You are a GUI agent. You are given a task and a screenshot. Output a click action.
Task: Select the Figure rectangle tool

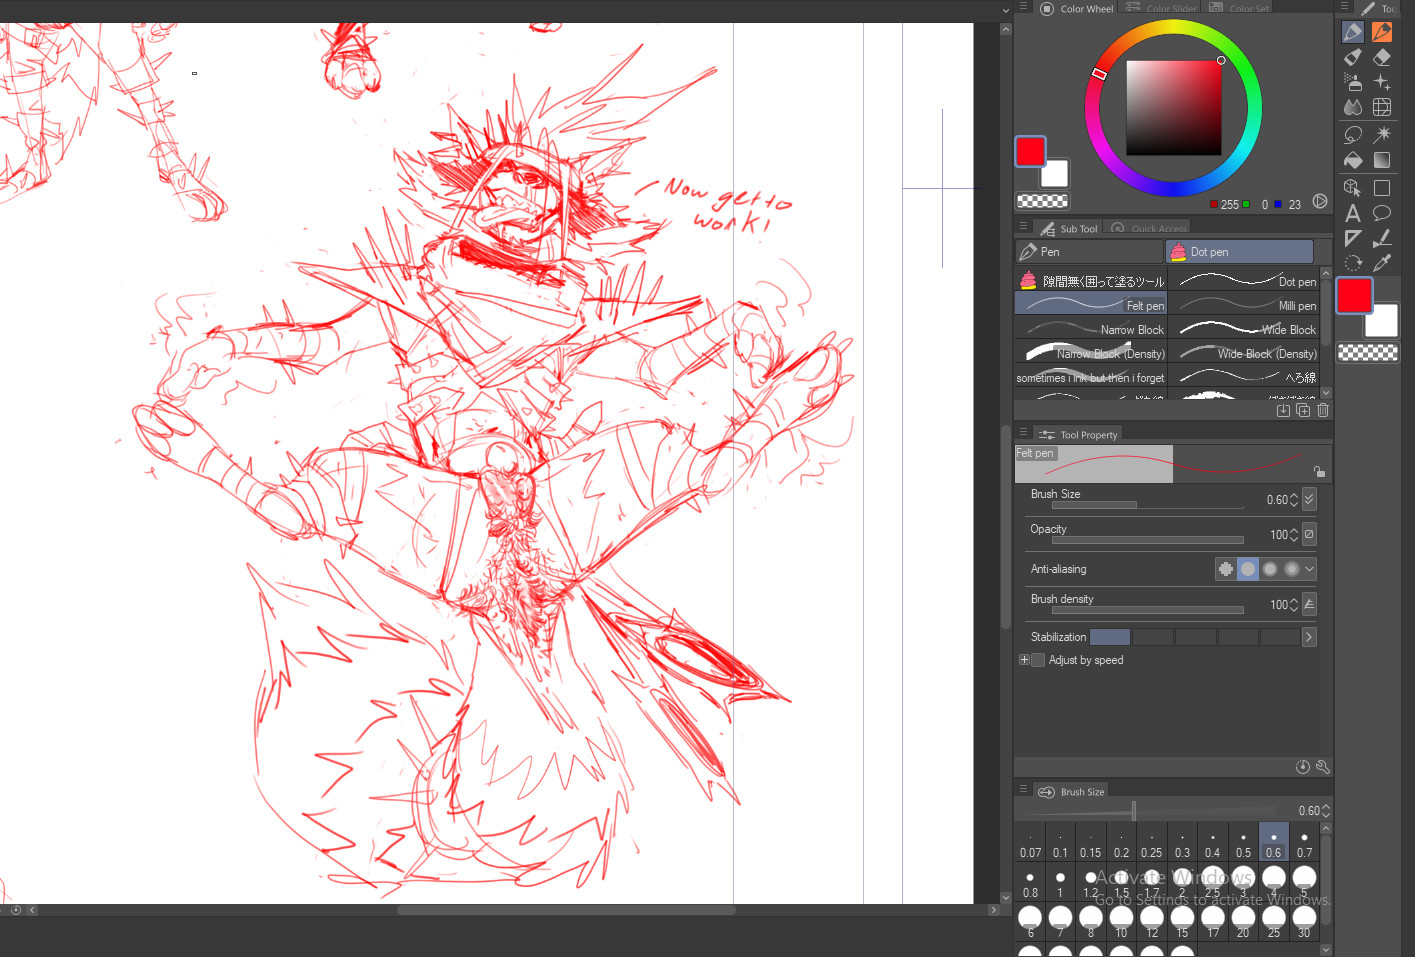click(1382, 187)
